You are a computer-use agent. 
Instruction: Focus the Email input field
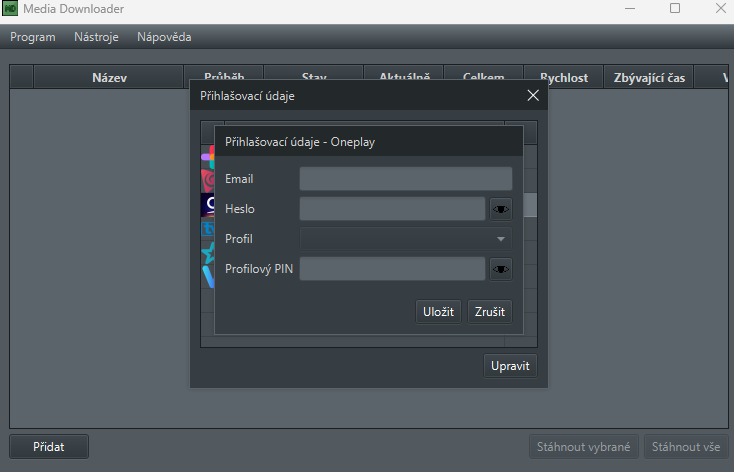405,179
